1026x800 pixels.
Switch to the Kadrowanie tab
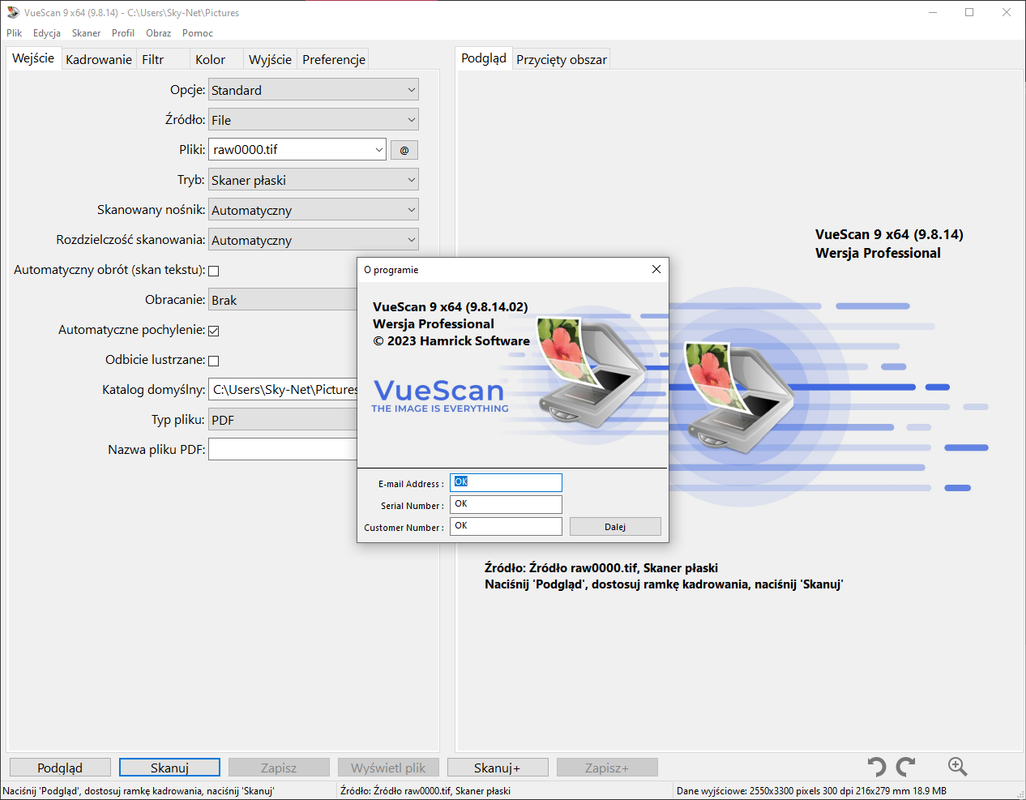click(99, 59)
